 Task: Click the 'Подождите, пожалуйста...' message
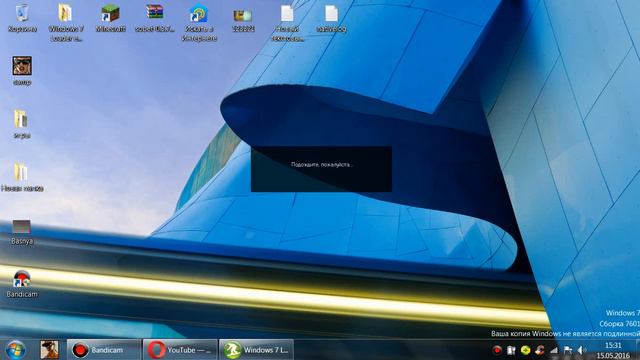[x=322, y=164]
